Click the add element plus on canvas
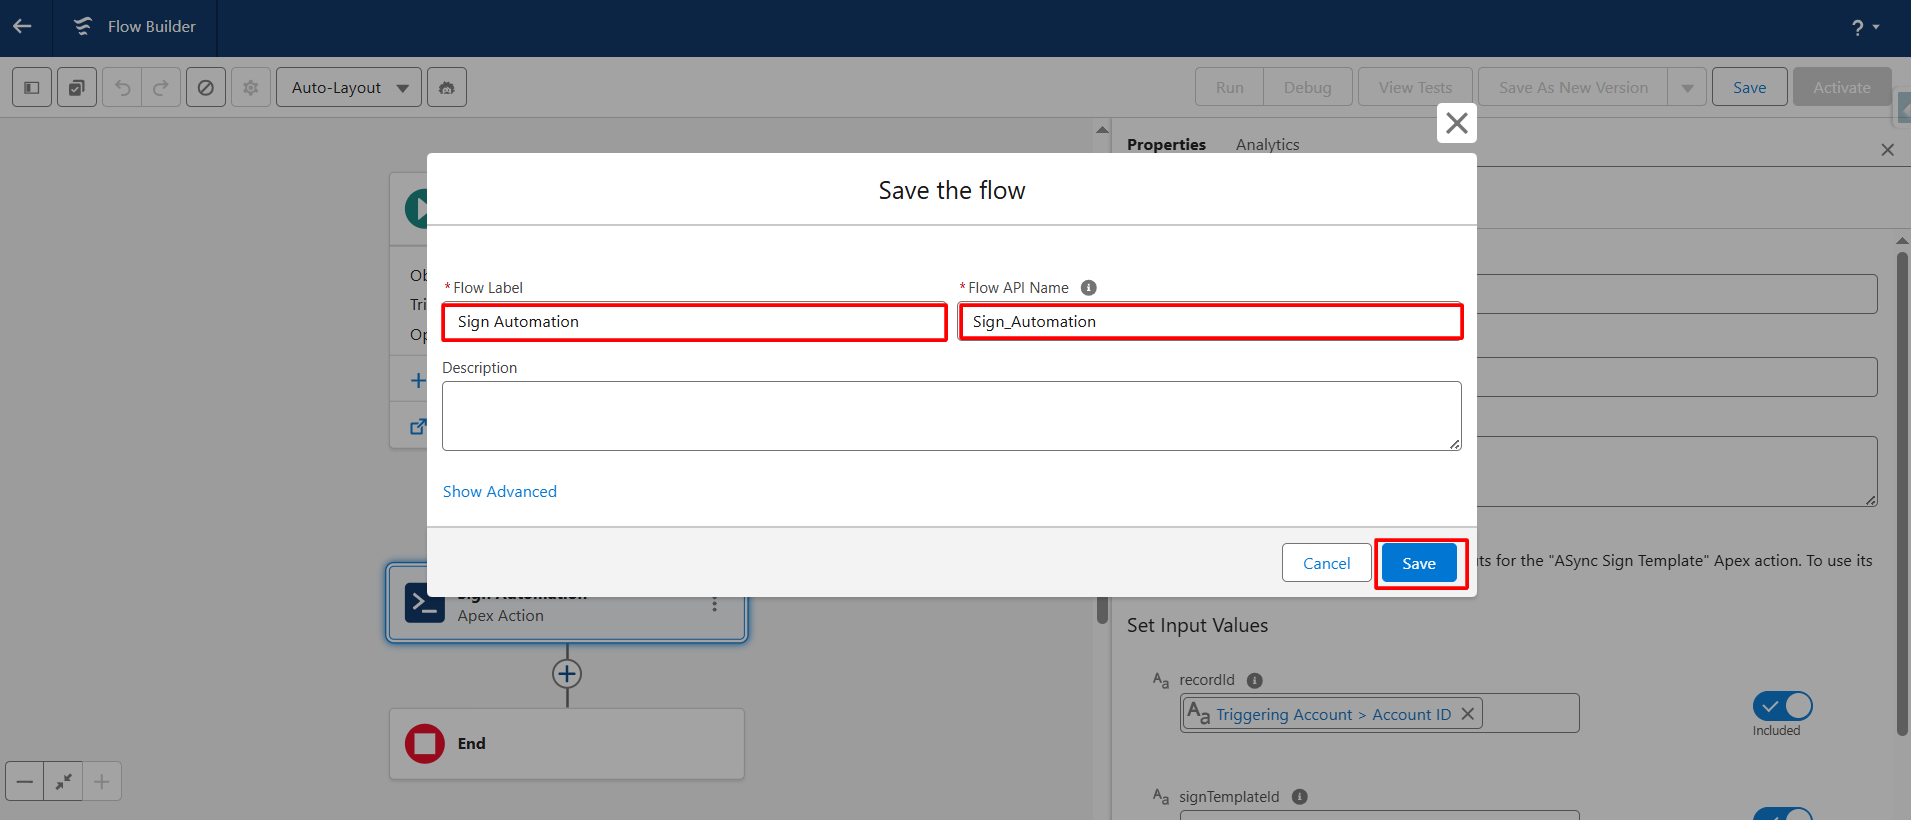The image size is (1911, 820). [567, 674]
